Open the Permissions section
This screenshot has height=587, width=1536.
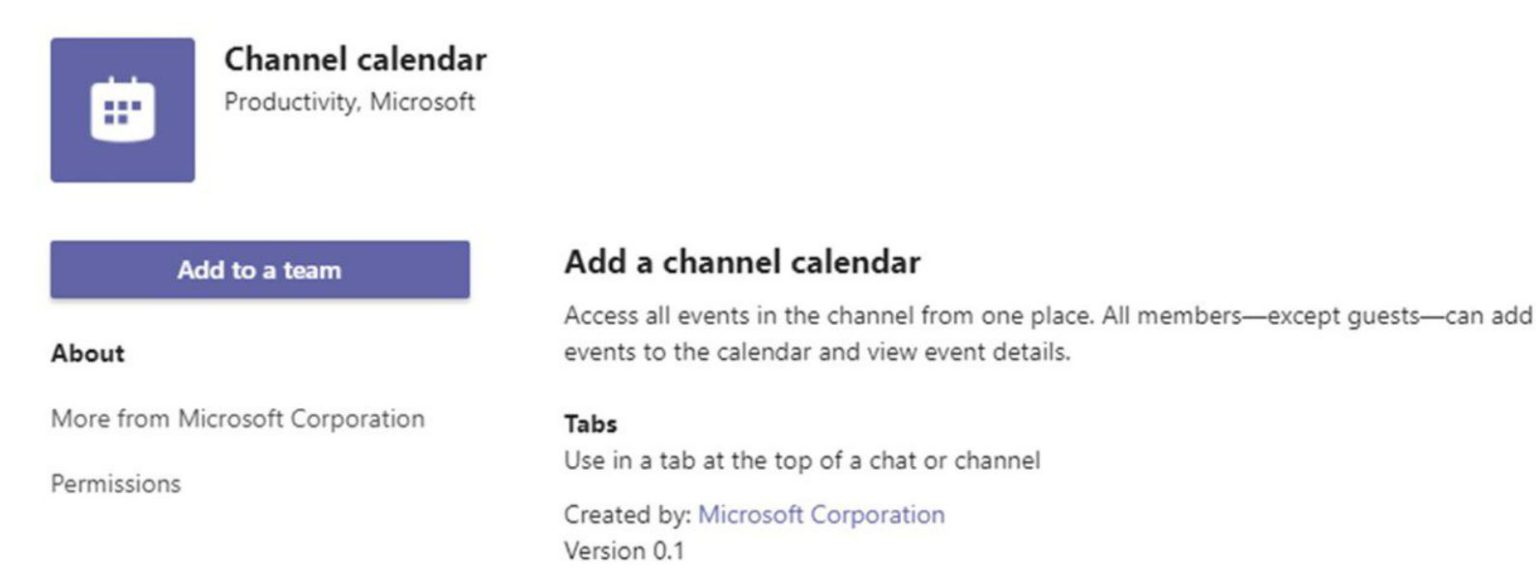(x=116, y=484)
